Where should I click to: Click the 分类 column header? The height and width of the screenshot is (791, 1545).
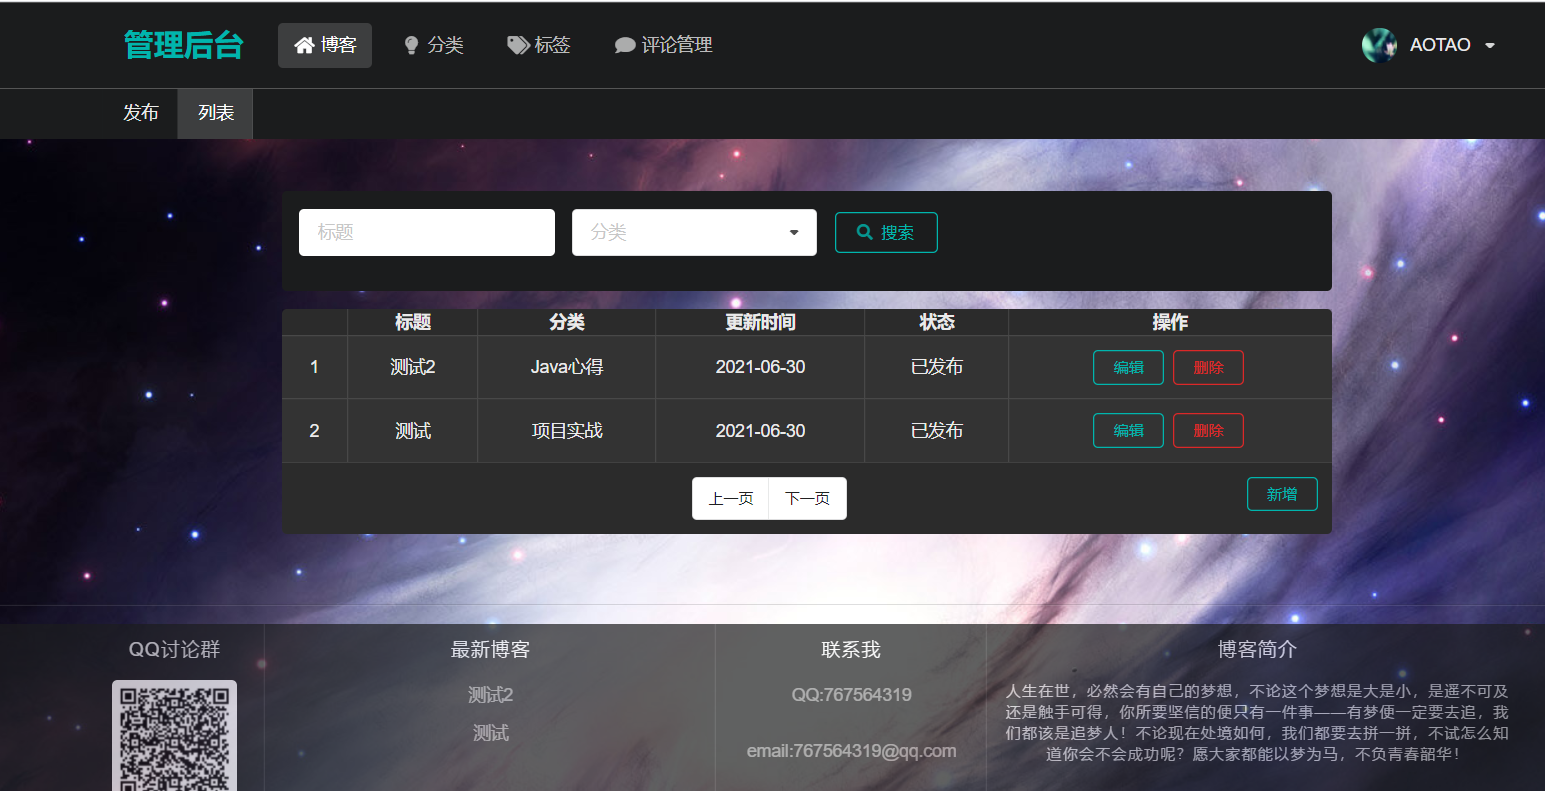[567, 322]
